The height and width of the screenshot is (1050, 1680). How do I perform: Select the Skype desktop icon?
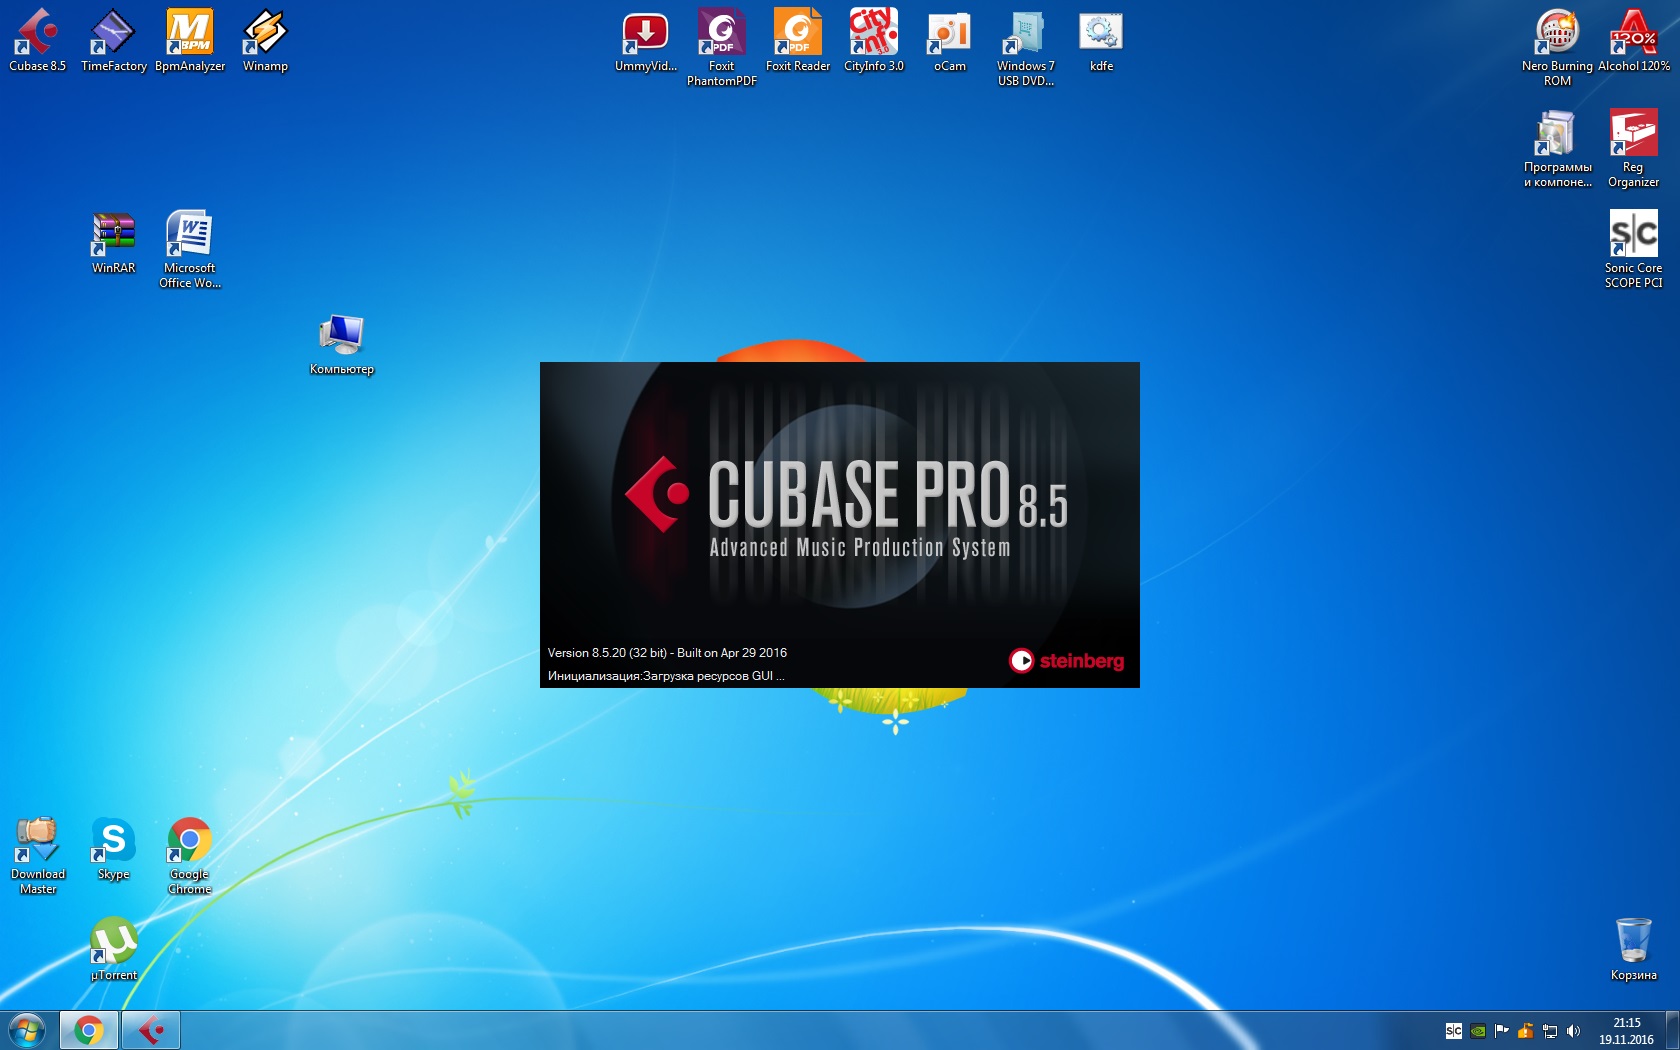tap(113, 848)
